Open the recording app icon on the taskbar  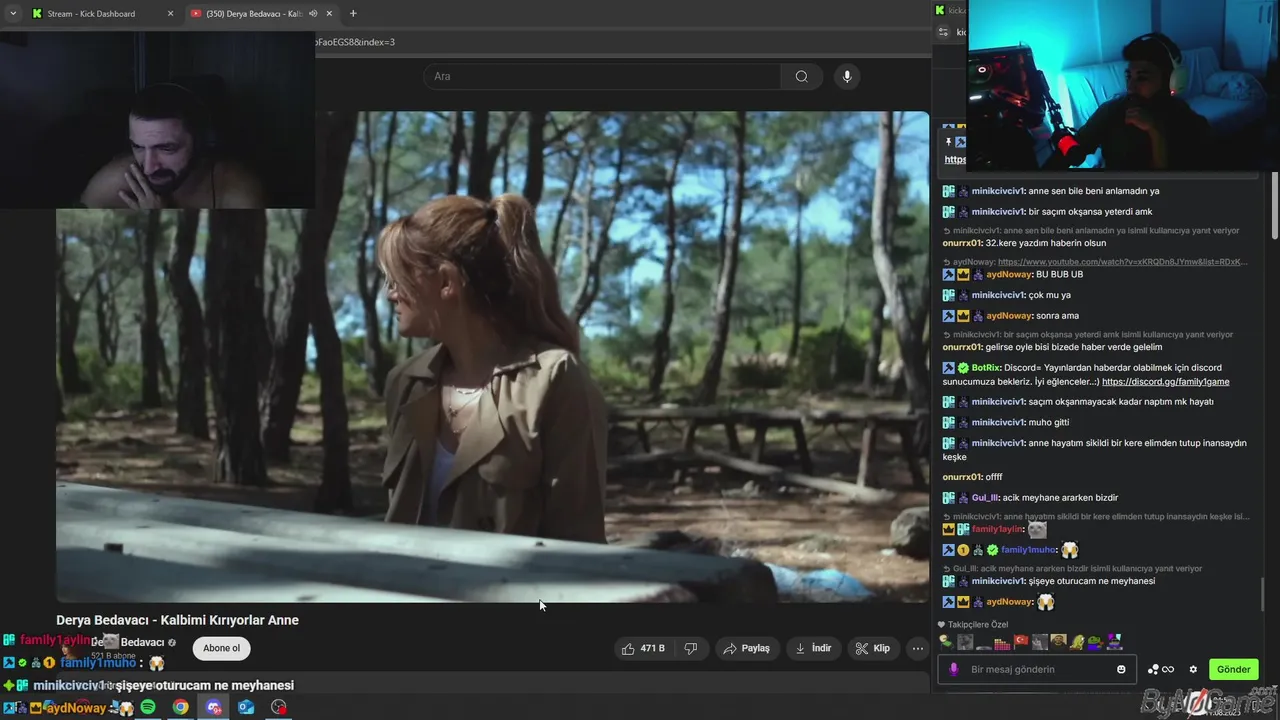pos(279,707)
